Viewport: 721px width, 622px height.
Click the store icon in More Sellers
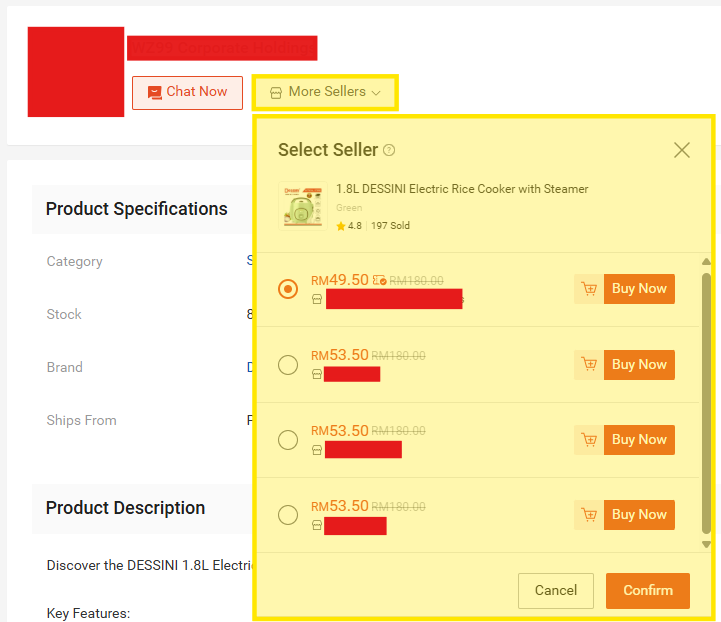click(276, 93)
